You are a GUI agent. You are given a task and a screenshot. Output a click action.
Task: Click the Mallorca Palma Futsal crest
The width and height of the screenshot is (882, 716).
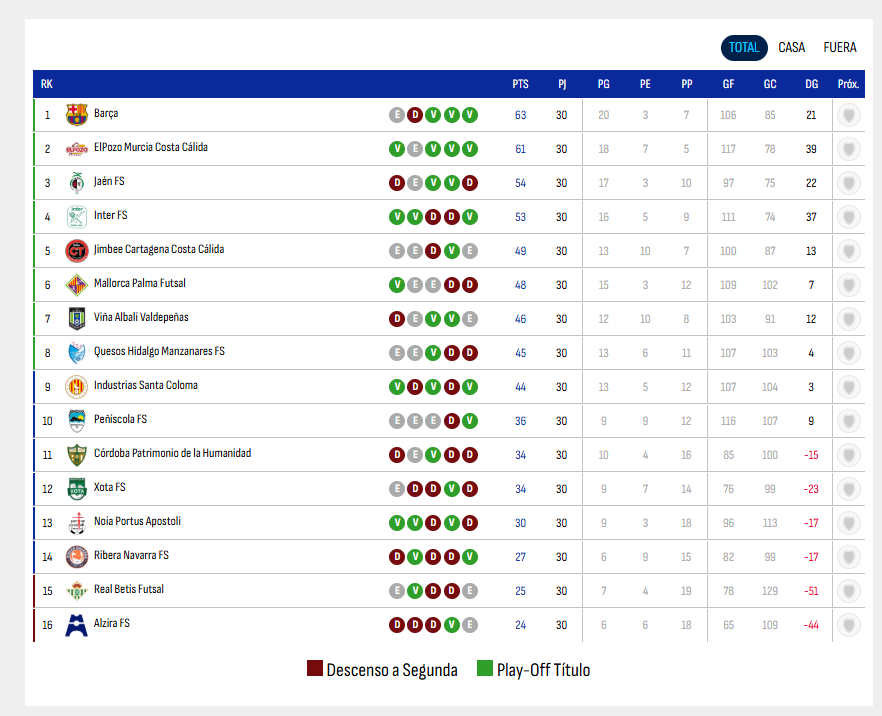76,285
